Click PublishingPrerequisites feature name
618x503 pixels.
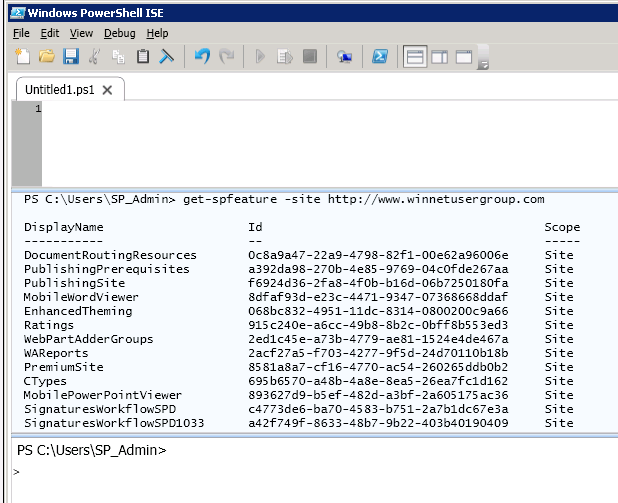point(106,269)
